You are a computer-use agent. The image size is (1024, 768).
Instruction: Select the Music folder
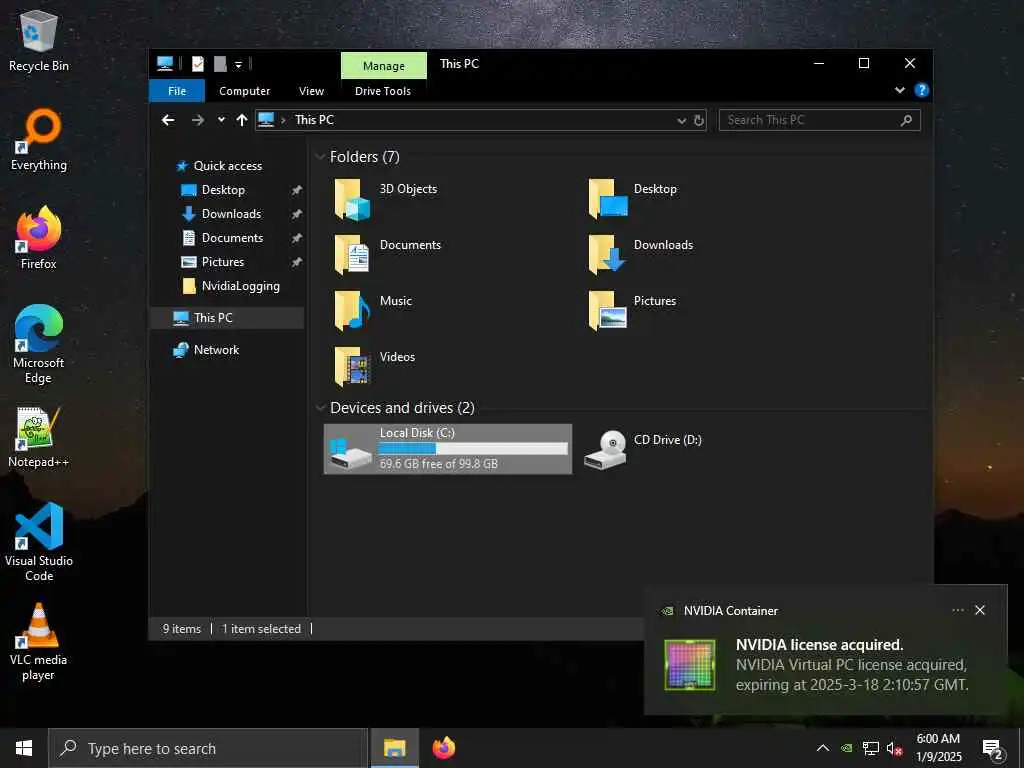click(374, 311)
